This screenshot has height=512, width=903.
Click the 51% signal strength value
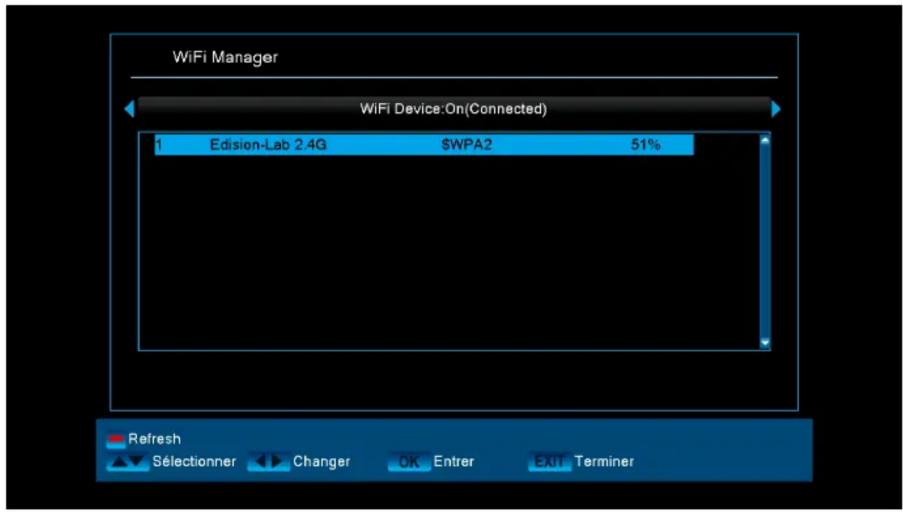click(645, 145)
